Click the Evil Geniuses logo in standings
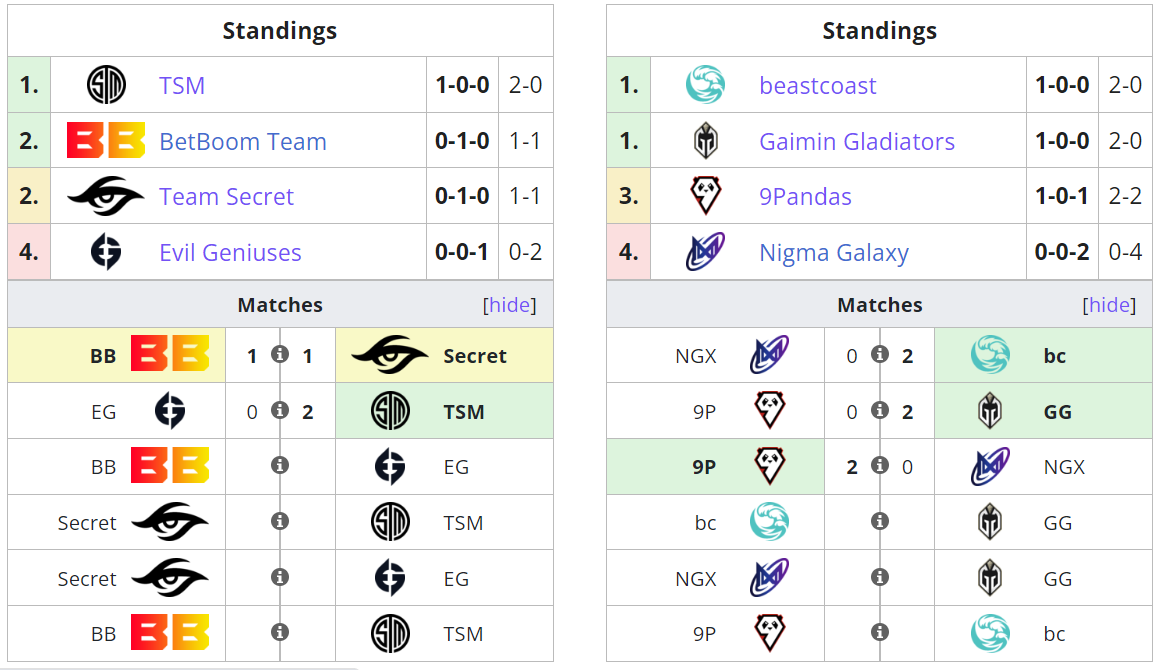 tap(105, 253)
